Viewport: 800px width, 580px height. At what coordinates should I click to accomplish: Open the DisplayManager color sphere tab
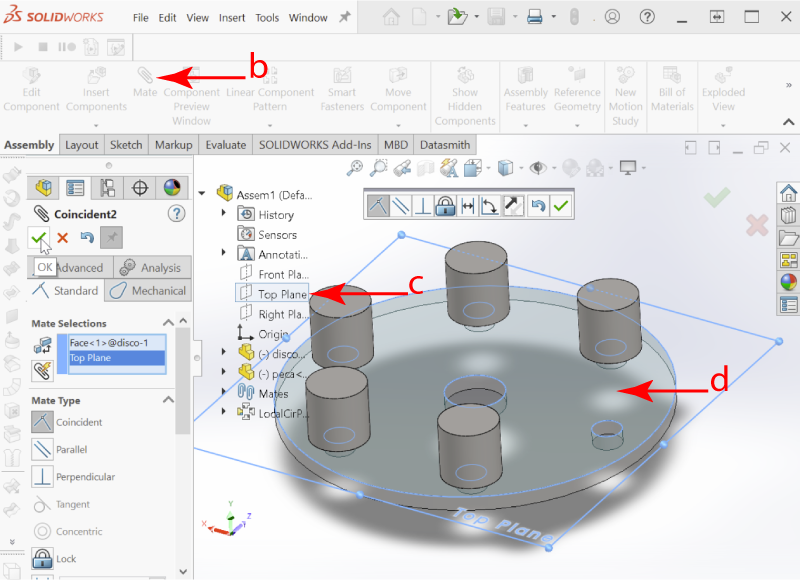point(172,187)
